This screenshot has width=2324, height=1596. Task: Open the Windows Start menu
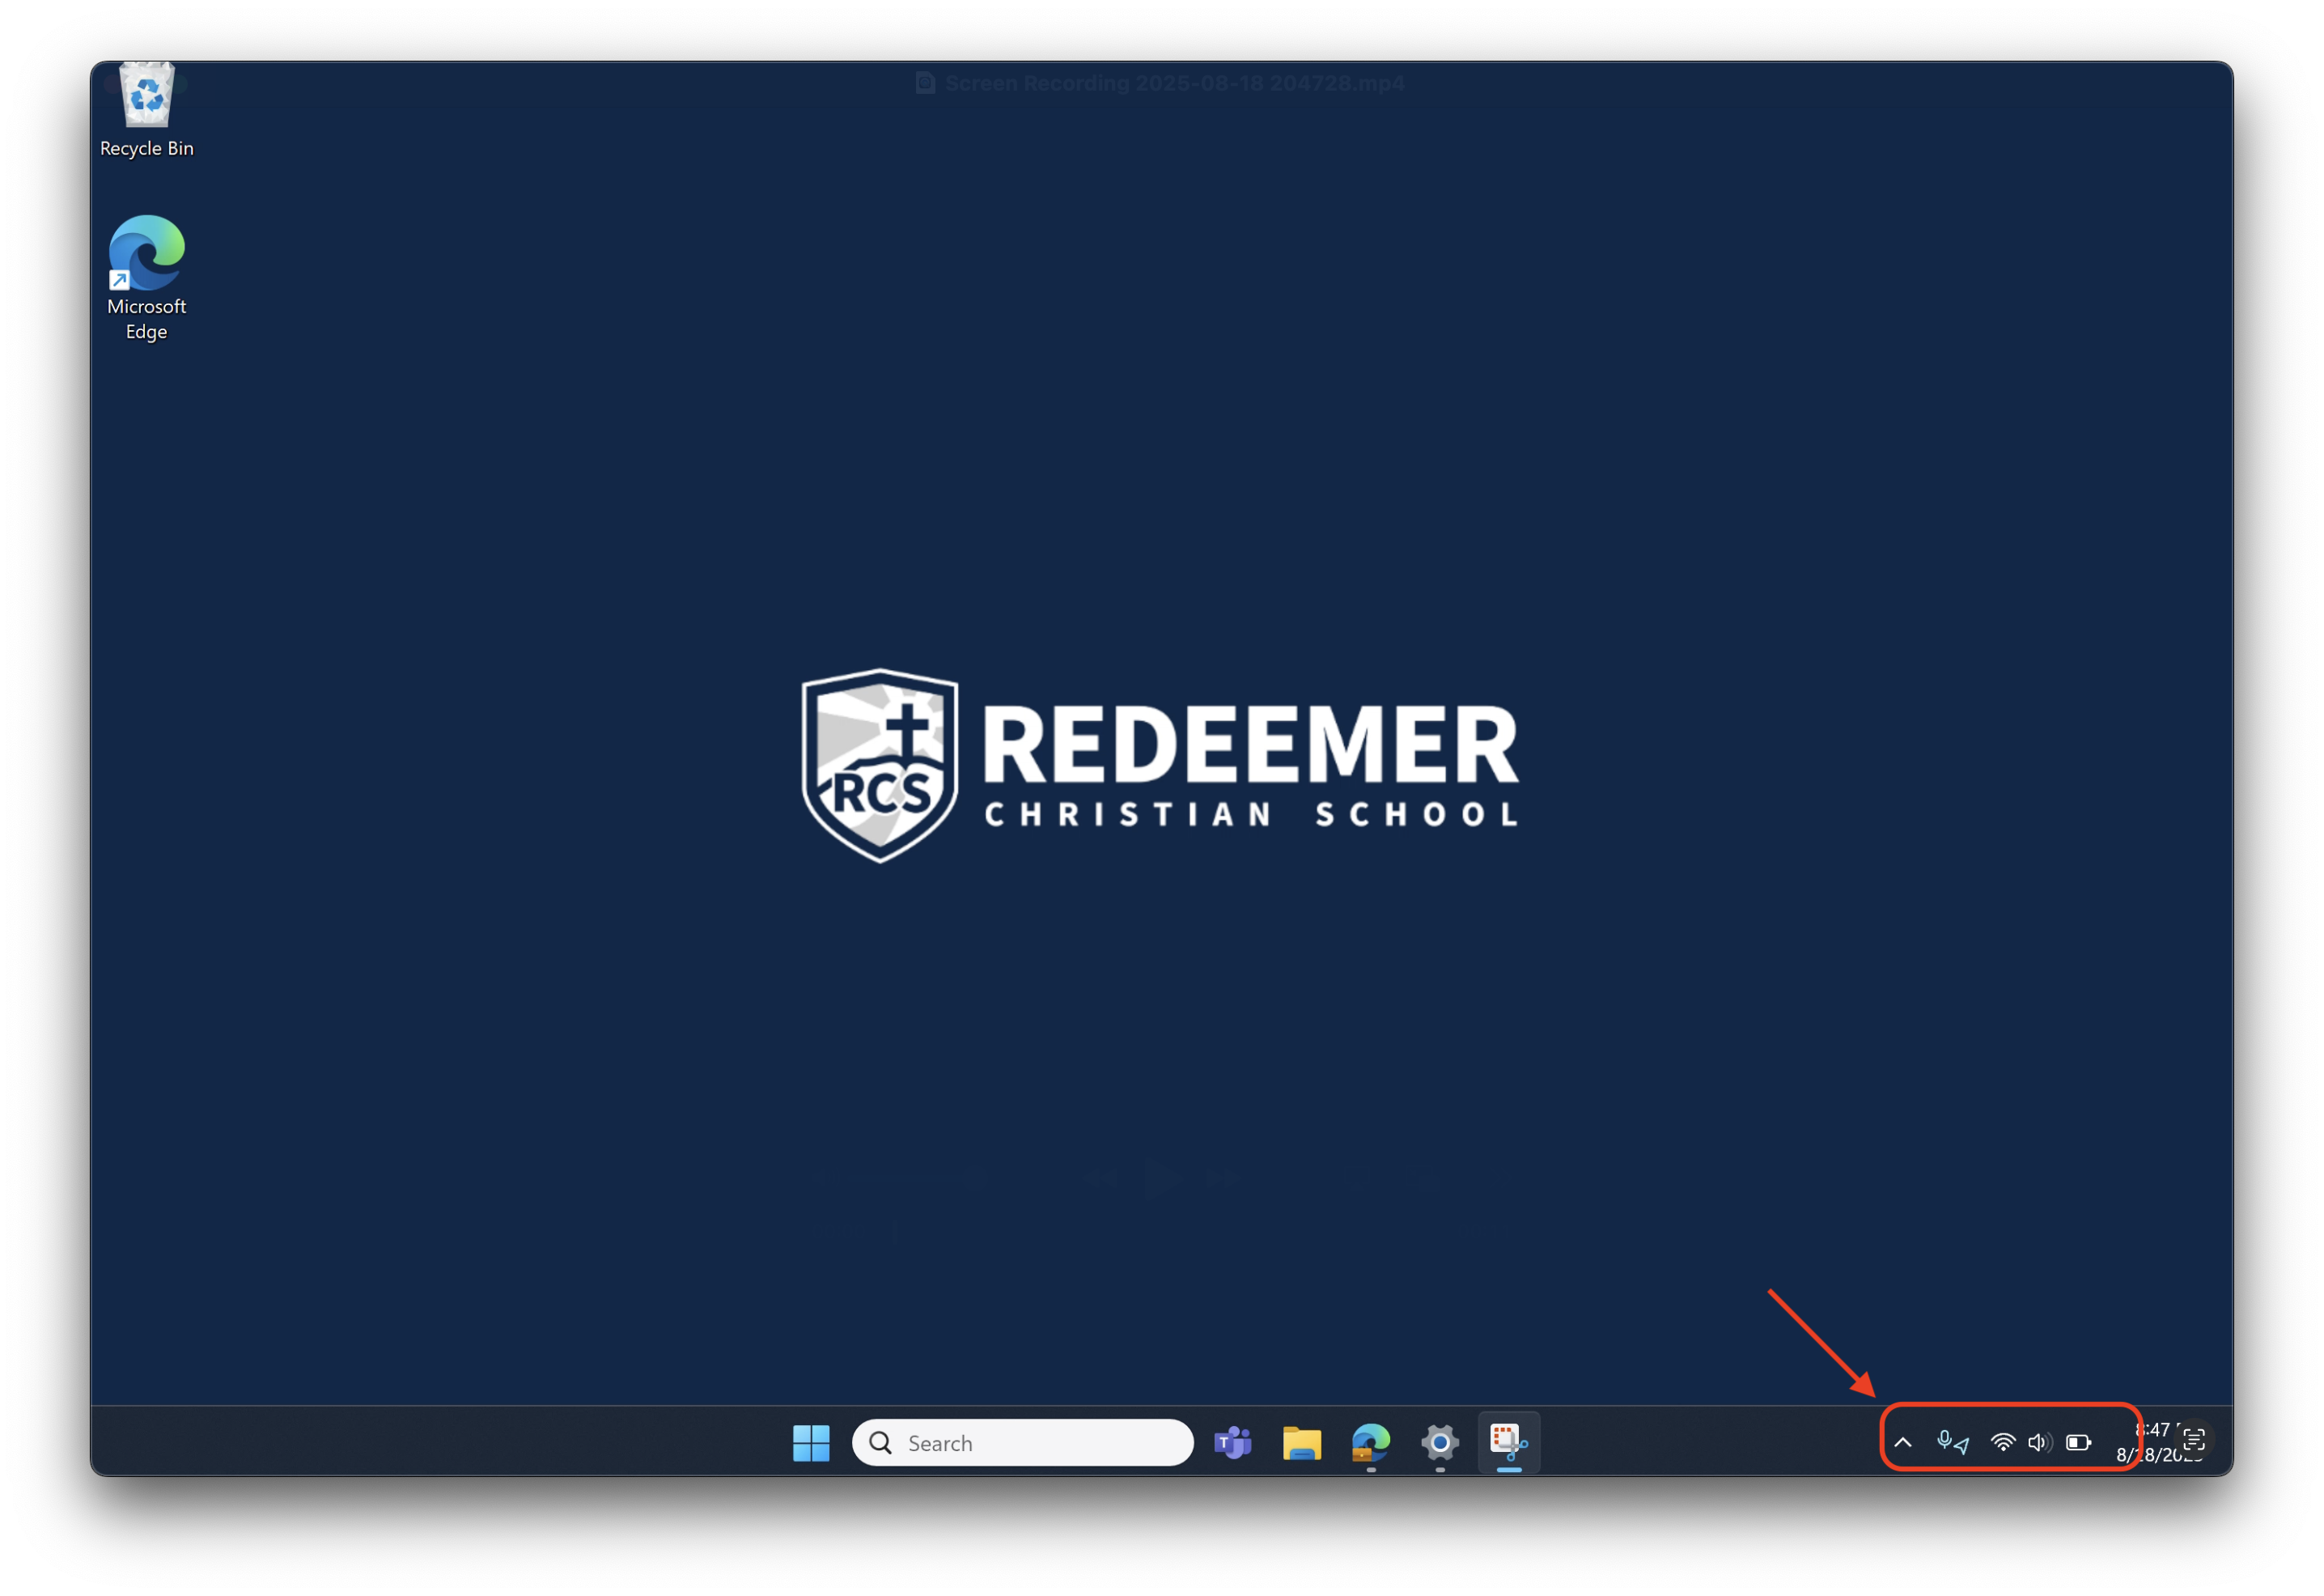click(810, 1442)
